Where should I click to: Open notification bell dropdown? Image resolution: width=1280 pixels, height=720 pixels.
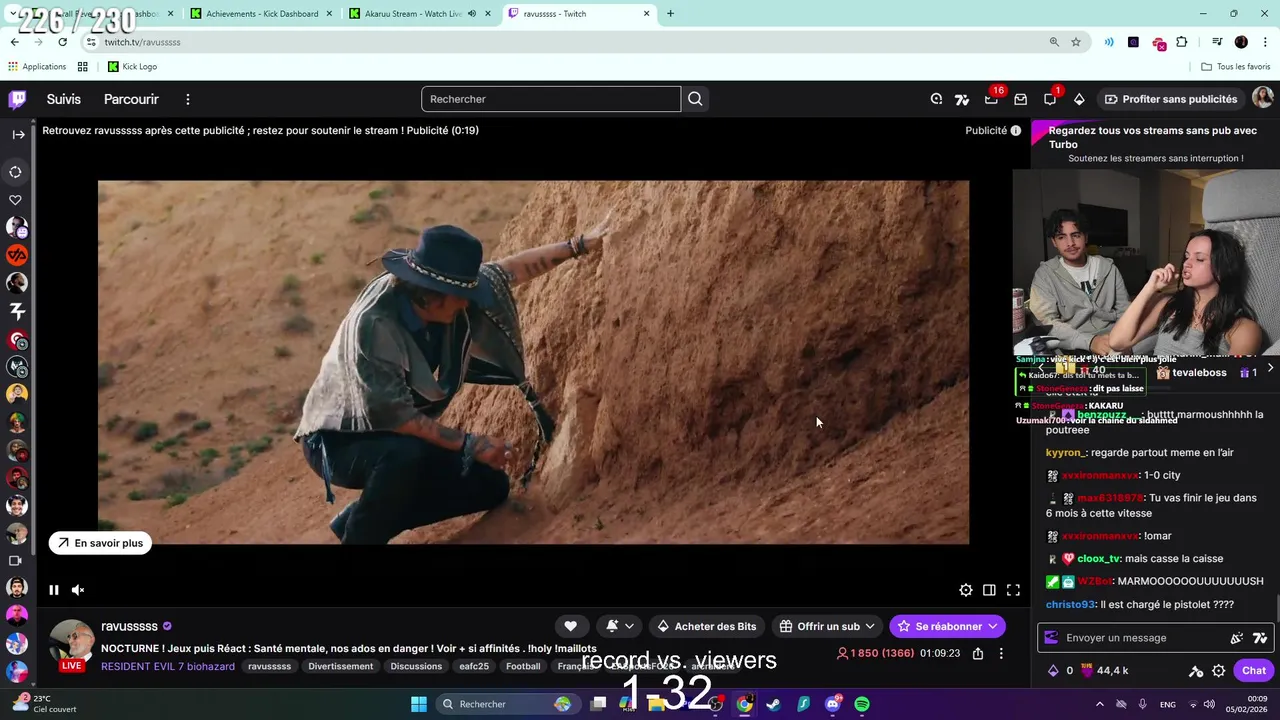(x=620, y=626)
